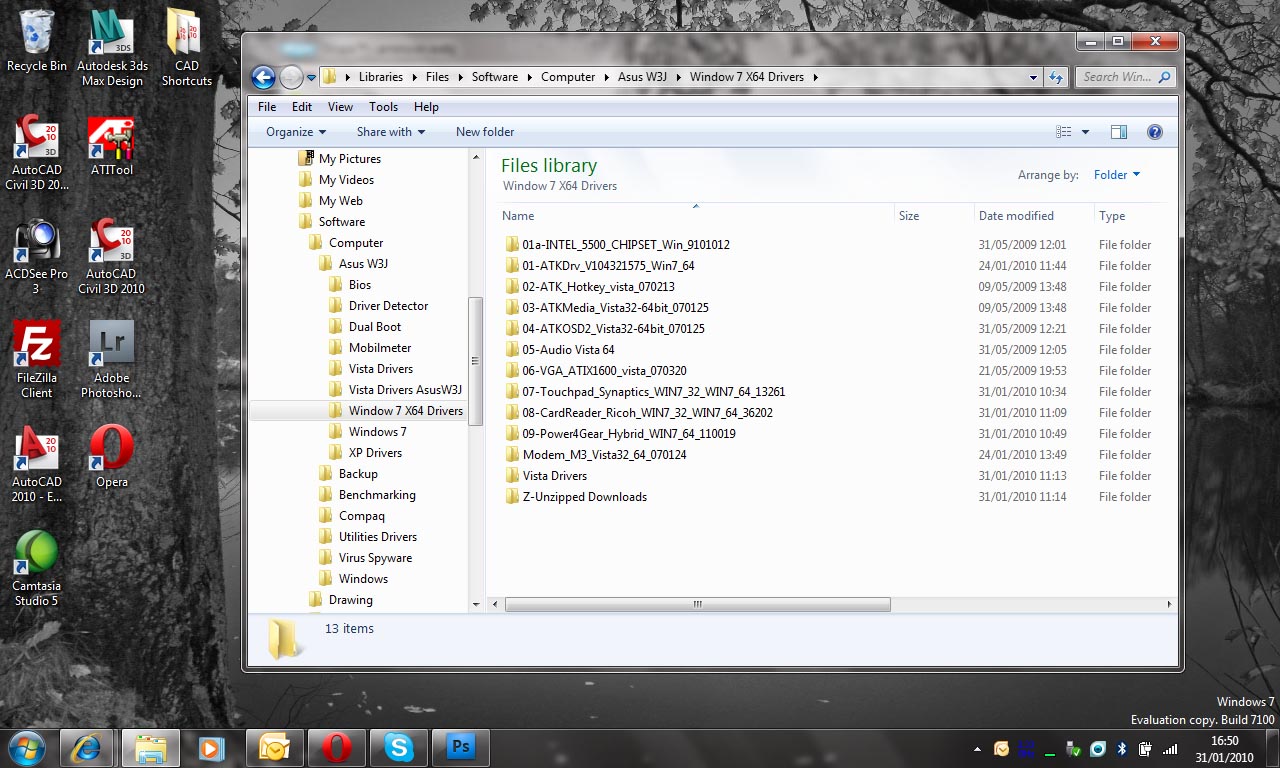1280x768 pixels.
Task: Open Opera from the taskbar
Action: click(337, 747)
